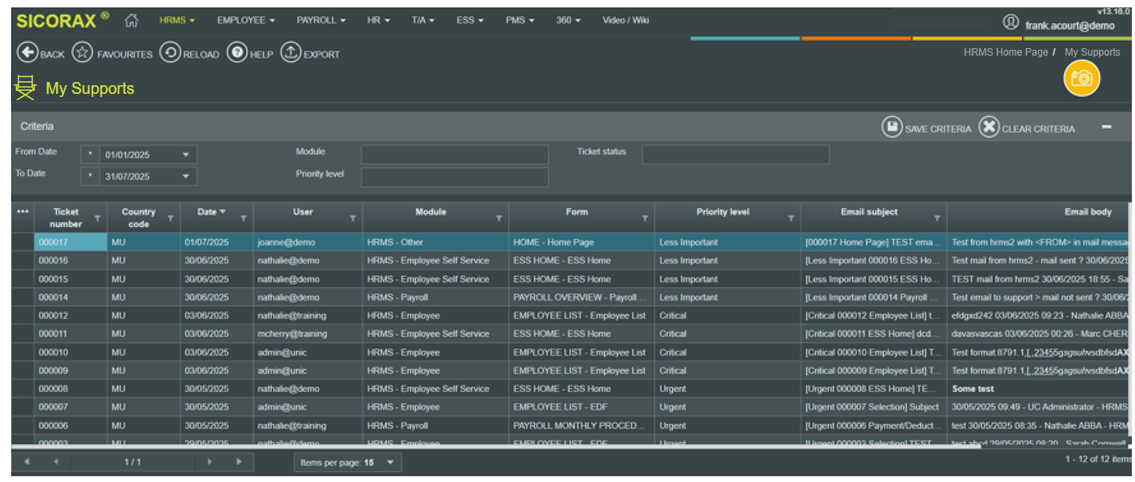
Task: Go to the last page of results
Action: (239, 462)
